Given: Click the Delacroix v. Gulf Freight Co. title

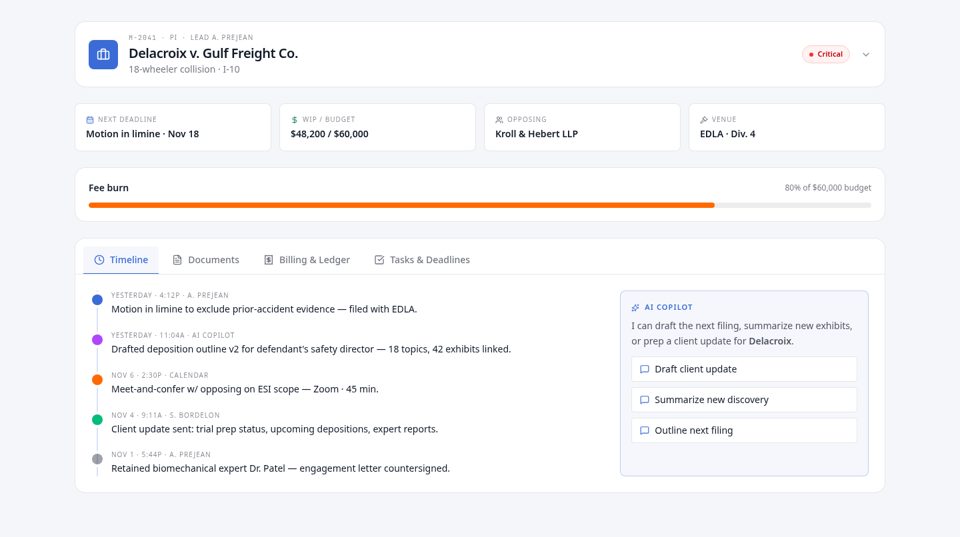Looking at the screenshot, I should (x=213, y=54).
